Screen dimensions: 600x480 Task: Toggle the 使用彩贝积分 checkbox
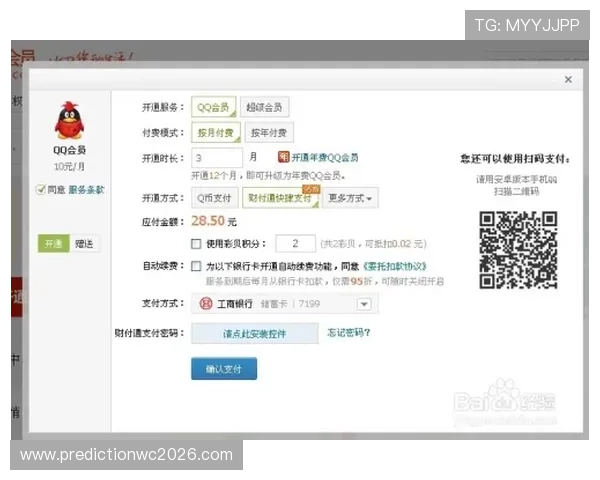pyautogui.click(x=196, y=244)
